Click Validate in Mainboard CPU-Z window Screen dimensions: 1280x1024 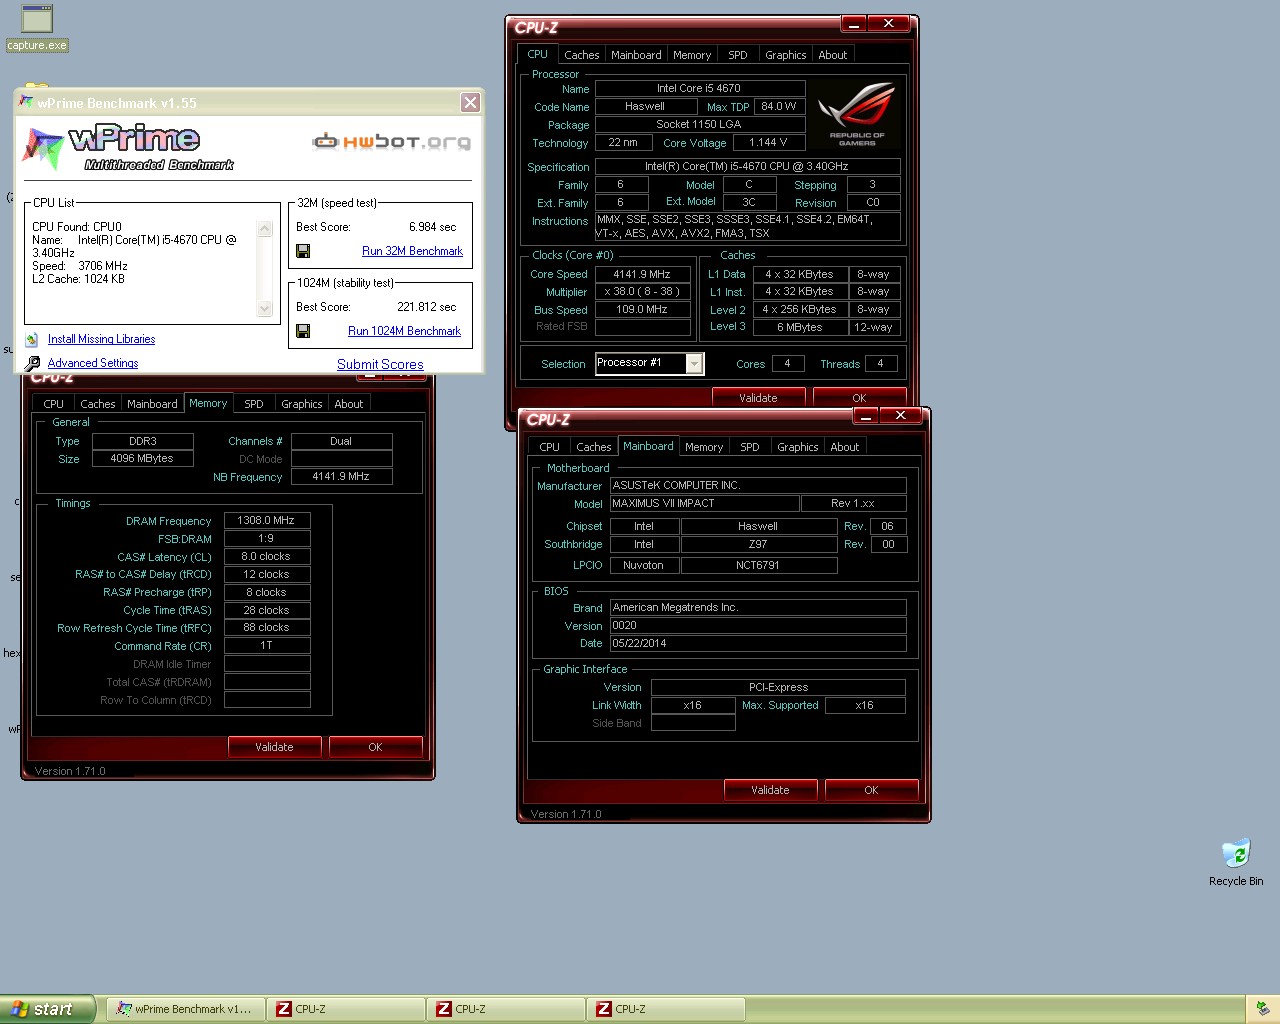click(x=770, y=790)
